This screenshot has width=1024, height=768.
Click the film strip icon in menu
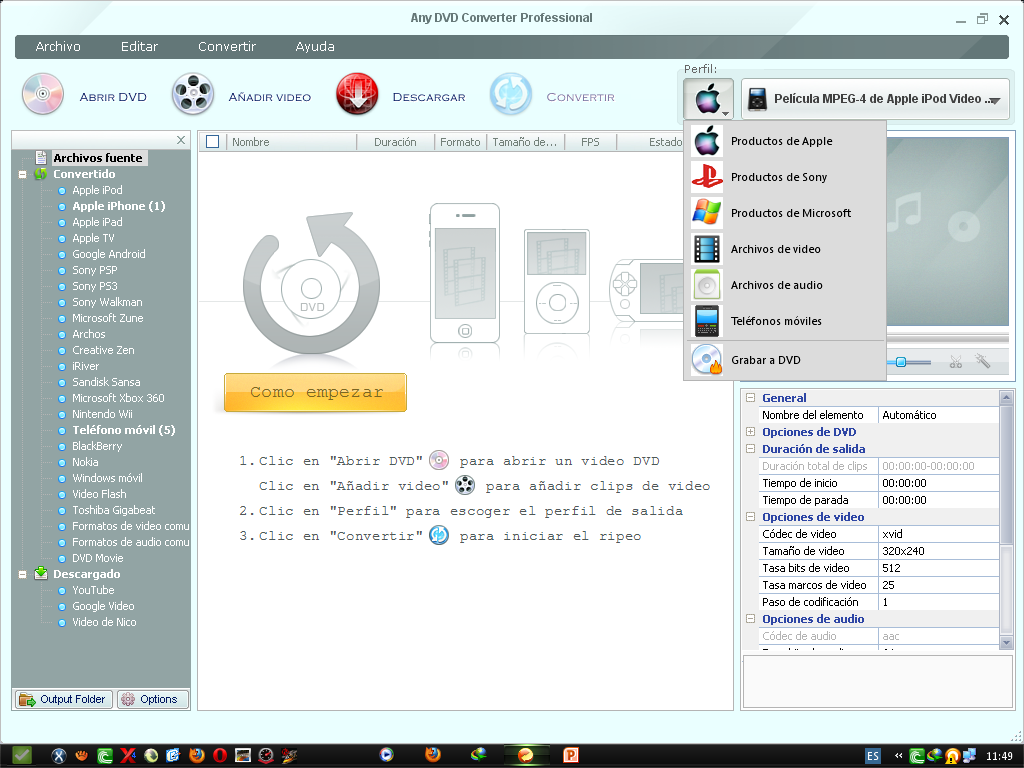(x=707, y=249)
